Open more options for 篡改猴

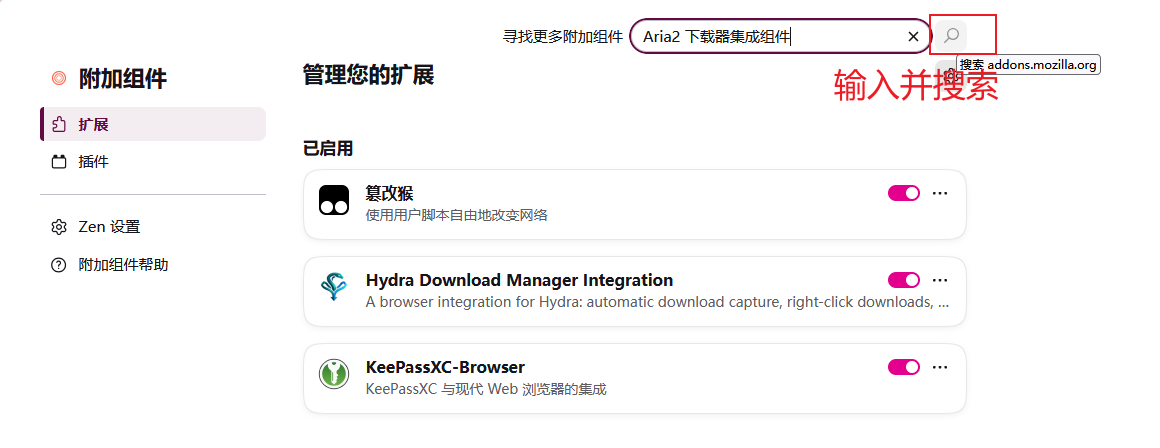pyautogui.click(x=940, y=193)
